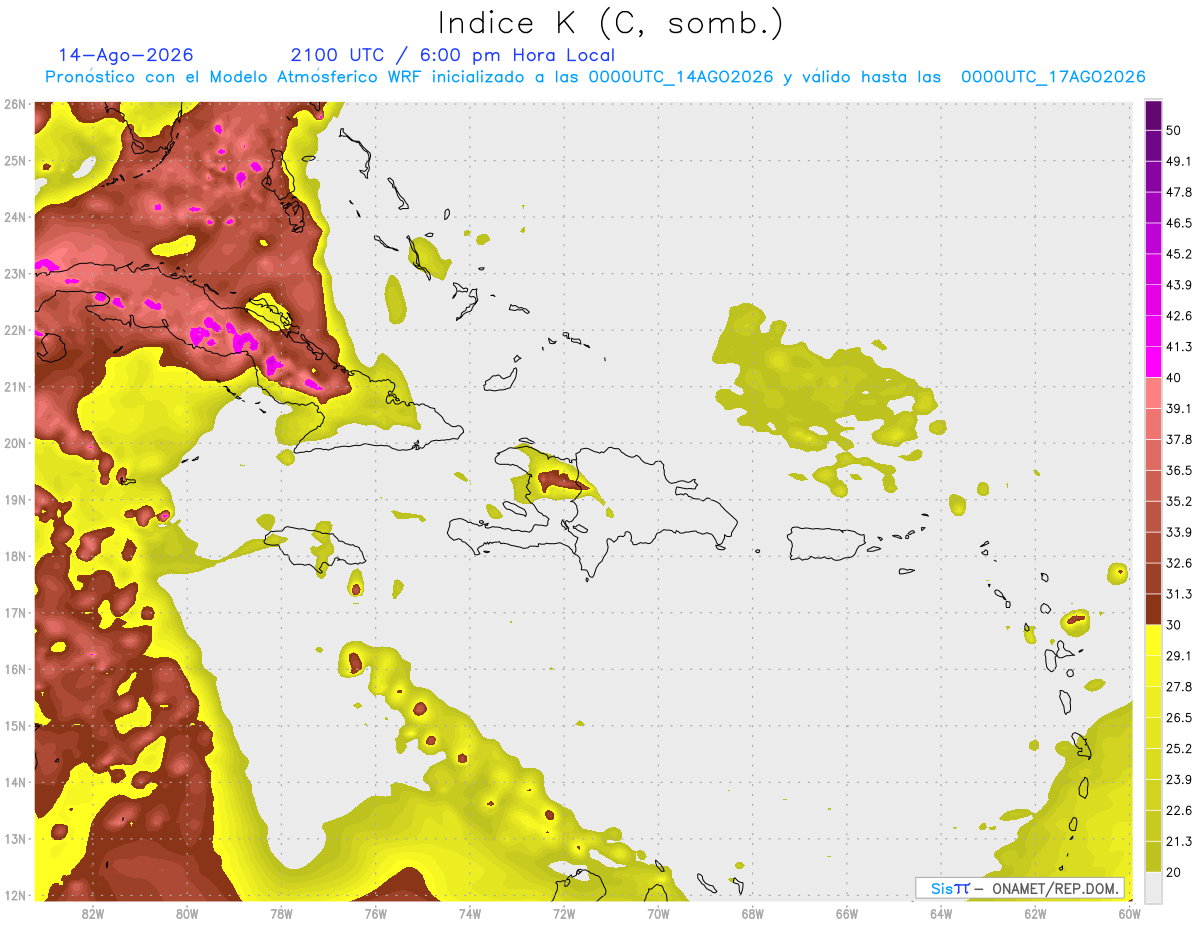Click the colorbar value '43.9'
1200x927 pixels.
[x=1179, y=285]
